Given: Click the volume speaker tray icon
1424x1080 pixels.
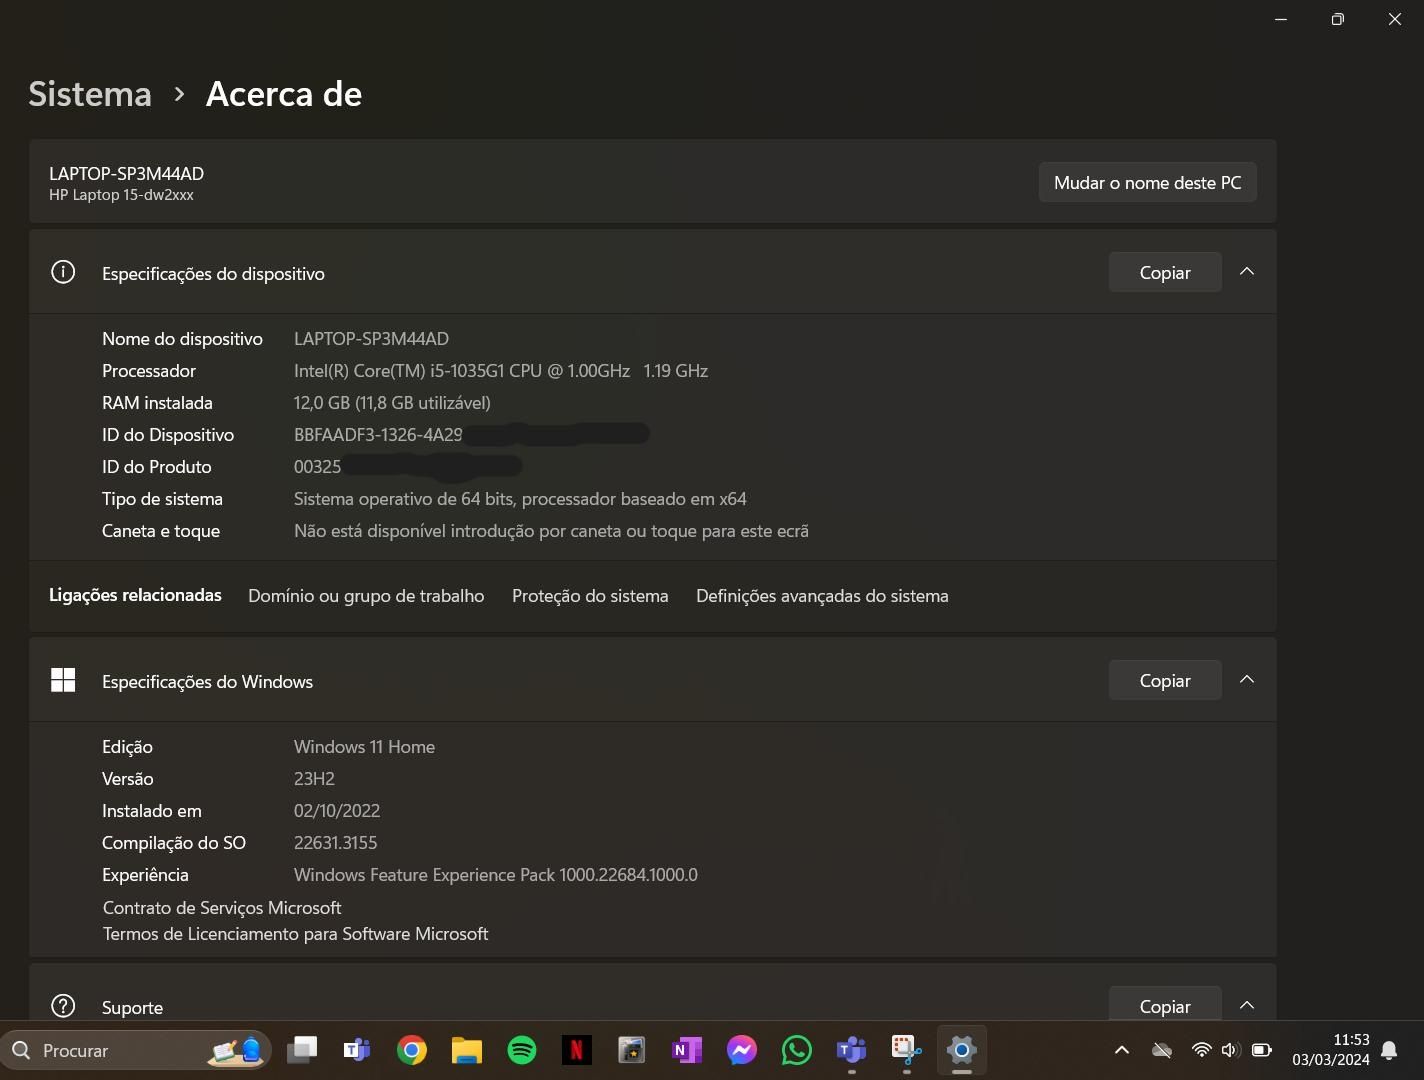Looking at the screenshot, I should tap(1230, 1050).
